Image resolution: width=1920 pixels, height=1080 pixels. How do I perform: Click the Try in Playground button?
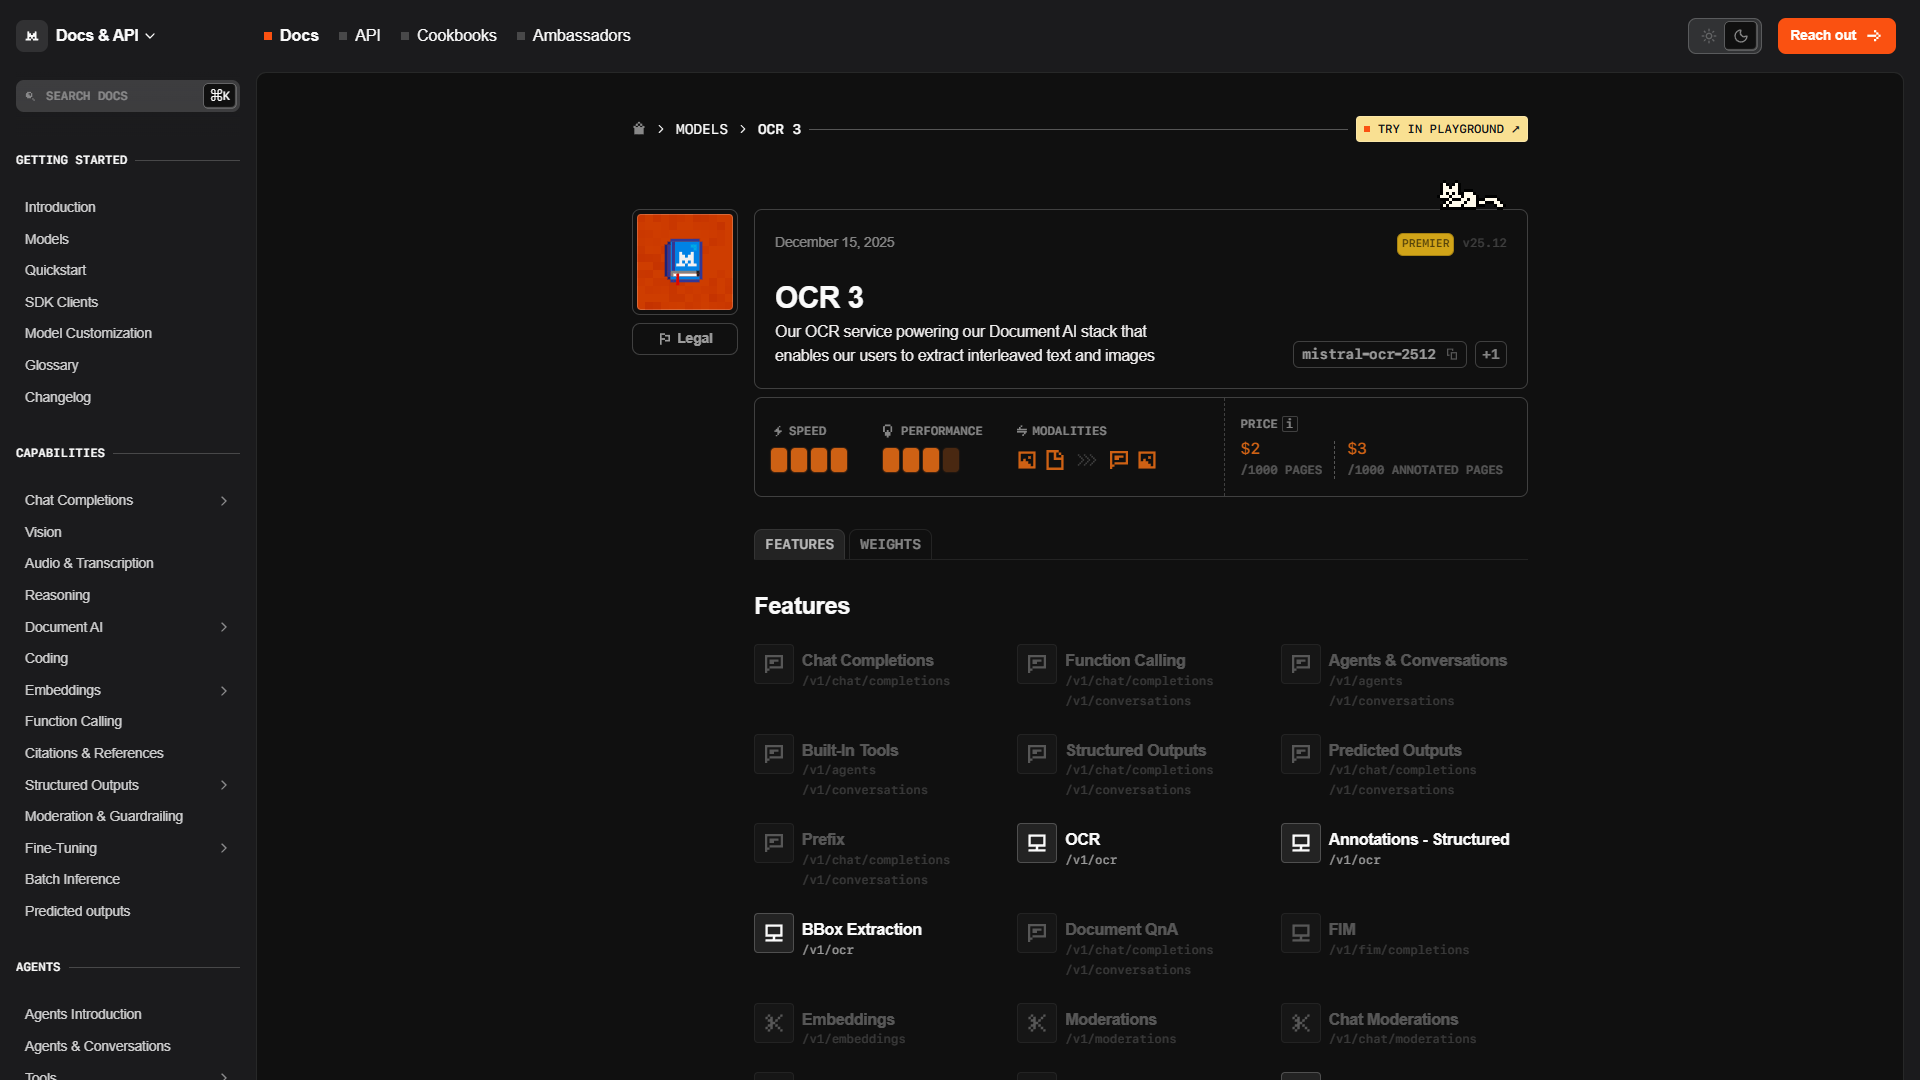pos(1441,129)
